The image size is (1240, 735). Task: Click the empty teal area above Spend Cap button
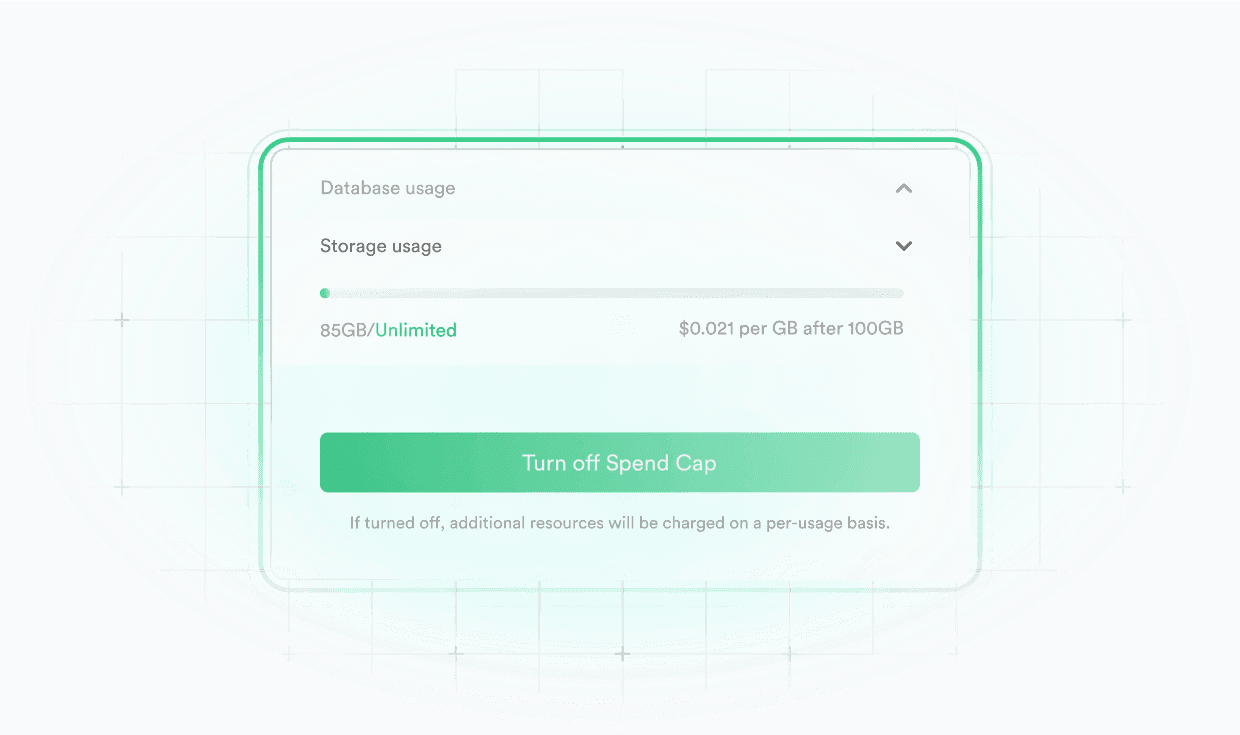point(620,398)
